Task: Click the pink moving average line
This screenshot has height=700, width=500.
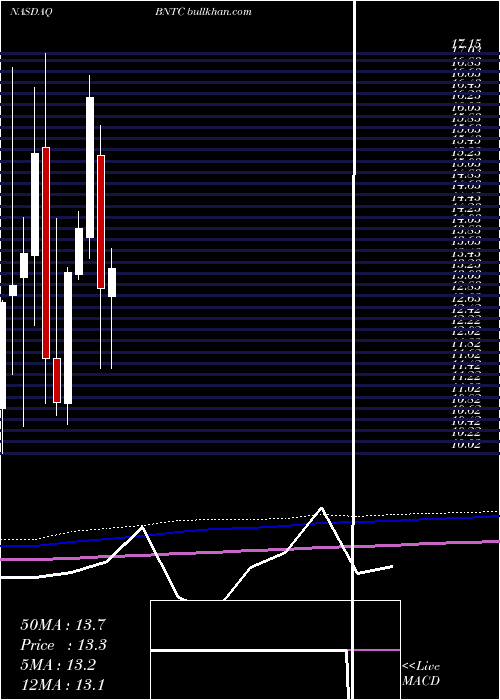Action: click(x=250, y=550)
